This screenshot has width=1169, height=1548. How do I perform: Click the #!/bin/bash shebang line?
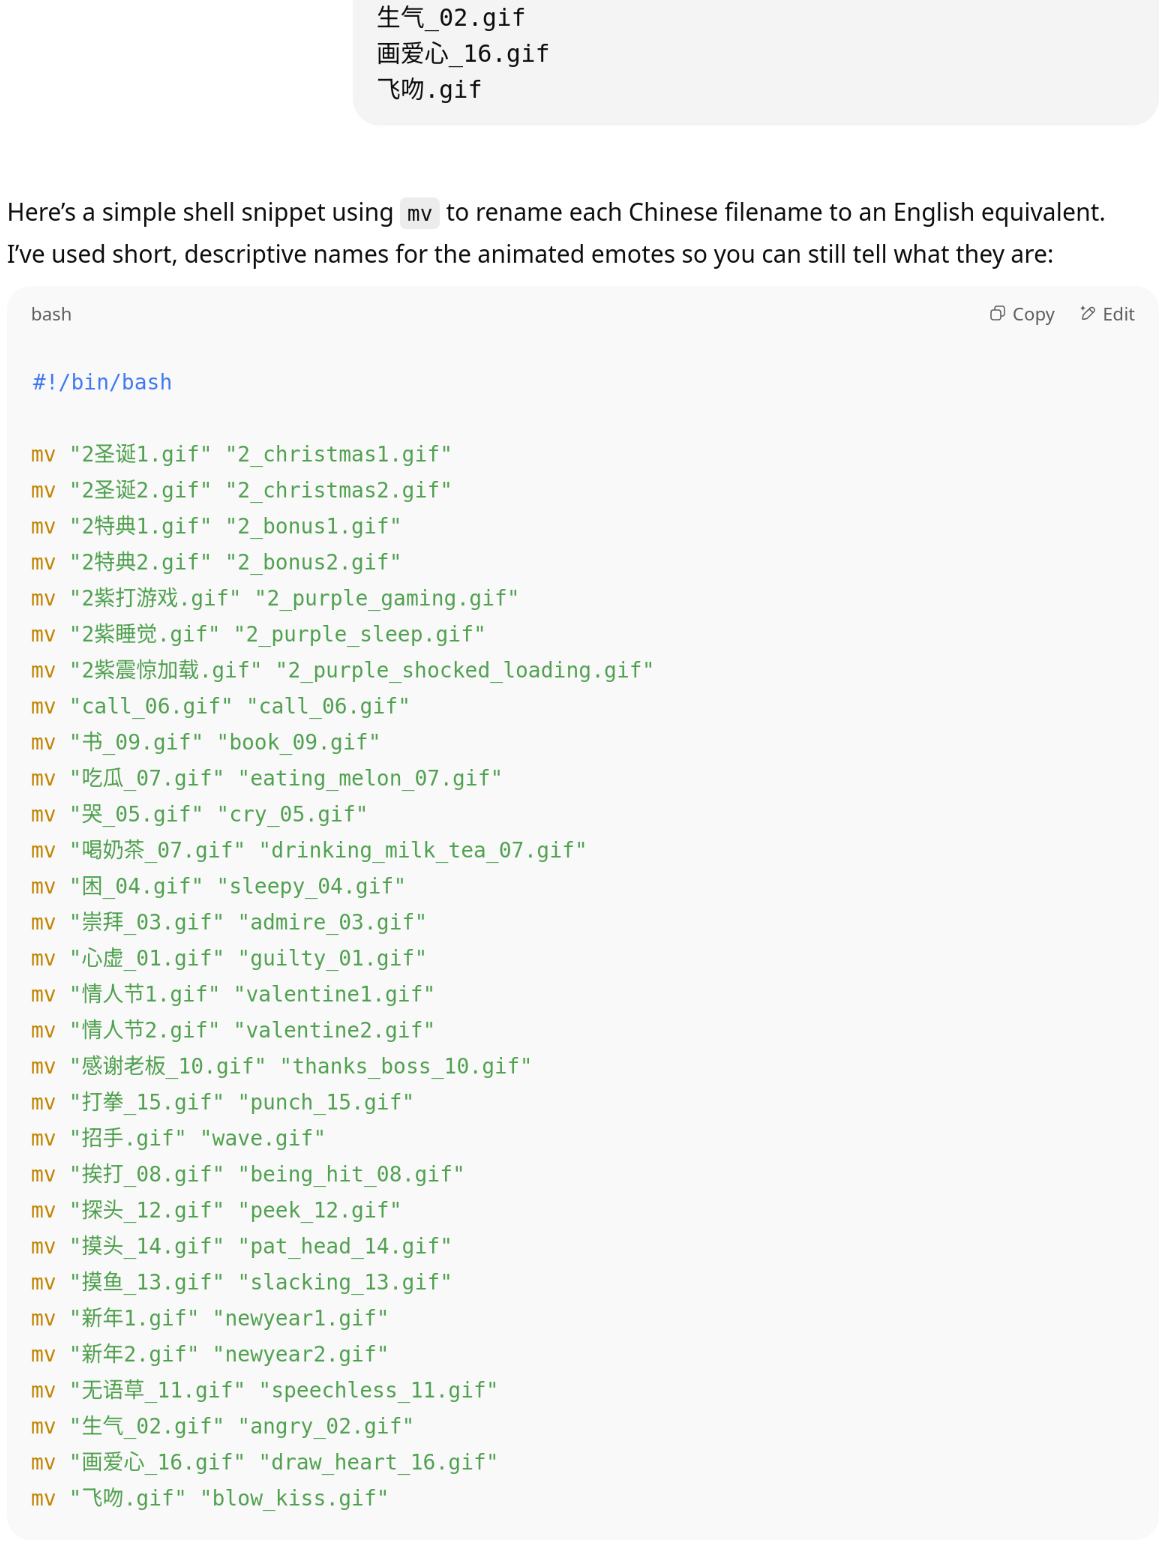(102, 382)
